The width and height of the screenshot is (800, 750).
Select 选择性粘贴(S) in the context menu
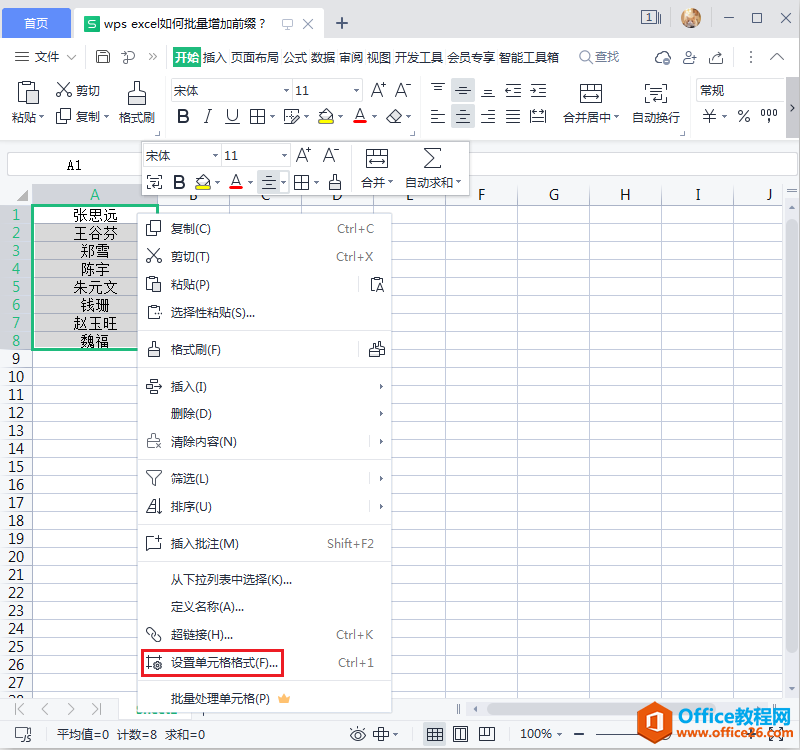click(x=212, y=312)
